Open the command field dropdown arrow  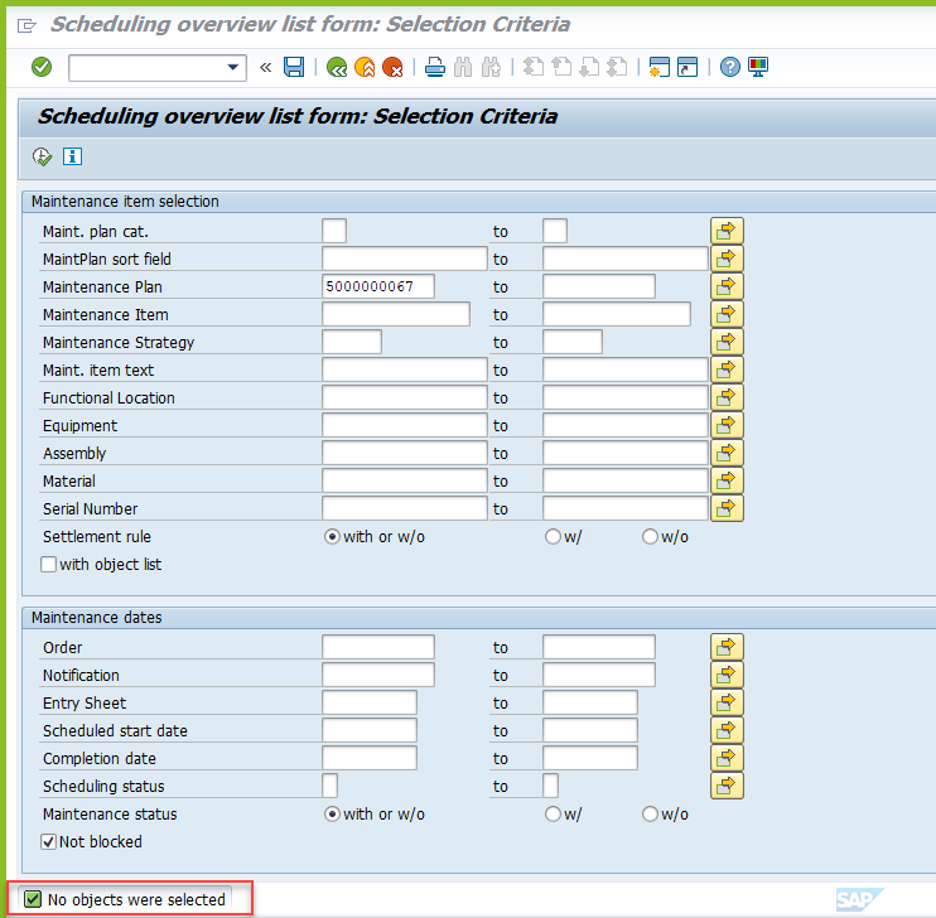(x=234, y=67)
